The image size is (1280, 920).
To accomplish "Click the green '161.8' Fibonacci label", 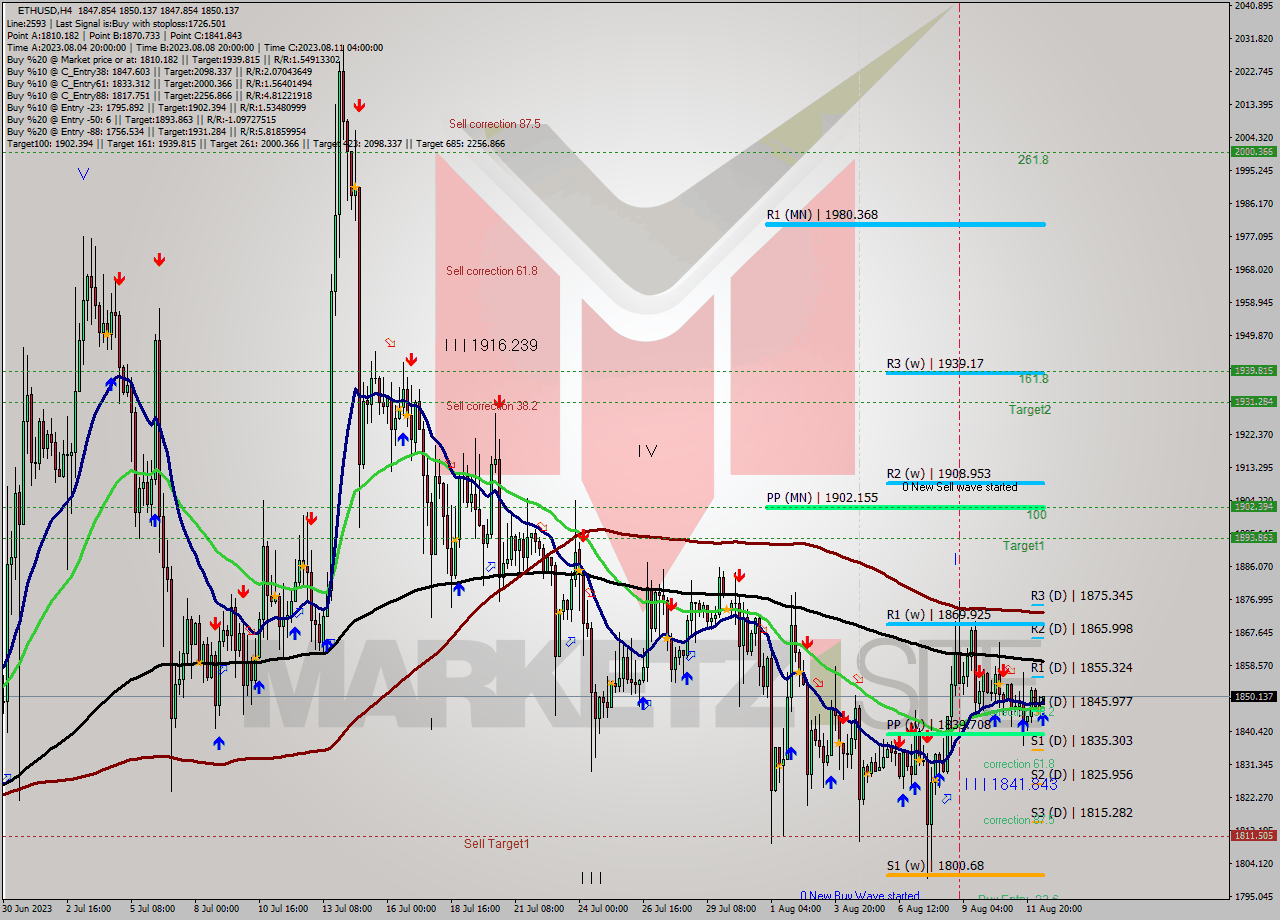I will point(1033,379).
